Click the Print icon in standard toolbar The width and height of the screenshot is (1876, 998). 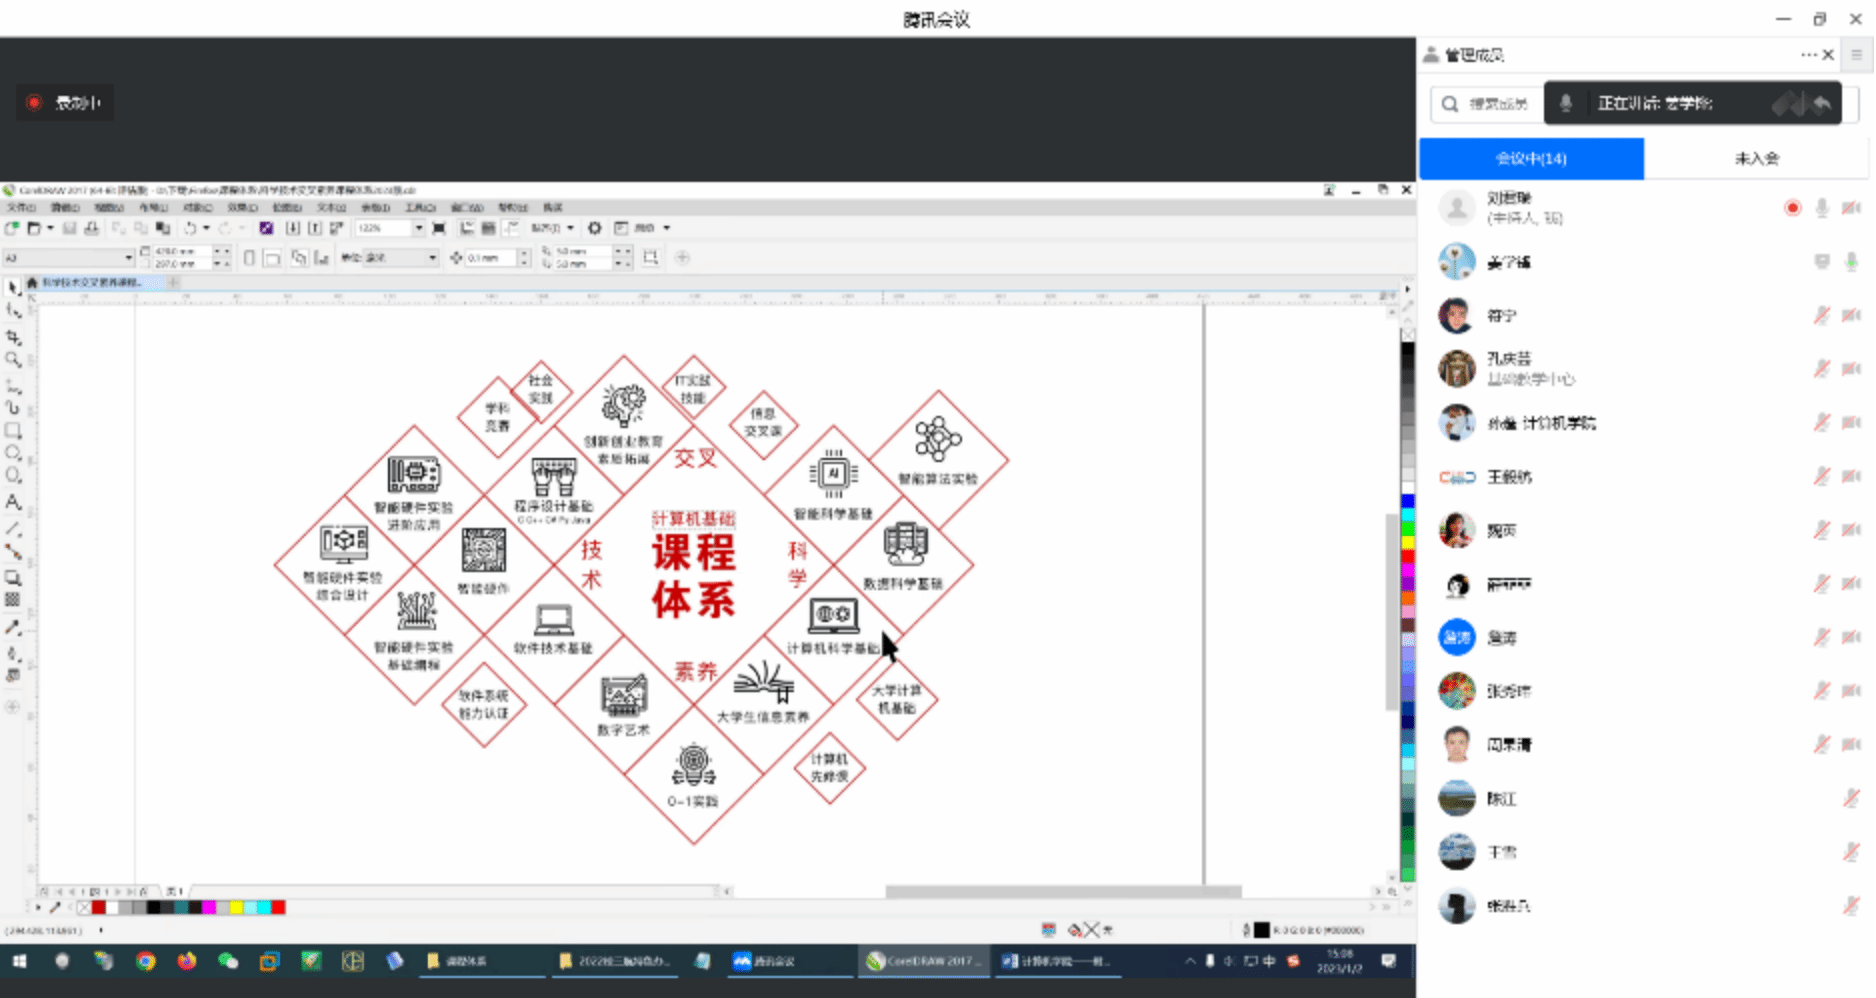(92, 228)
